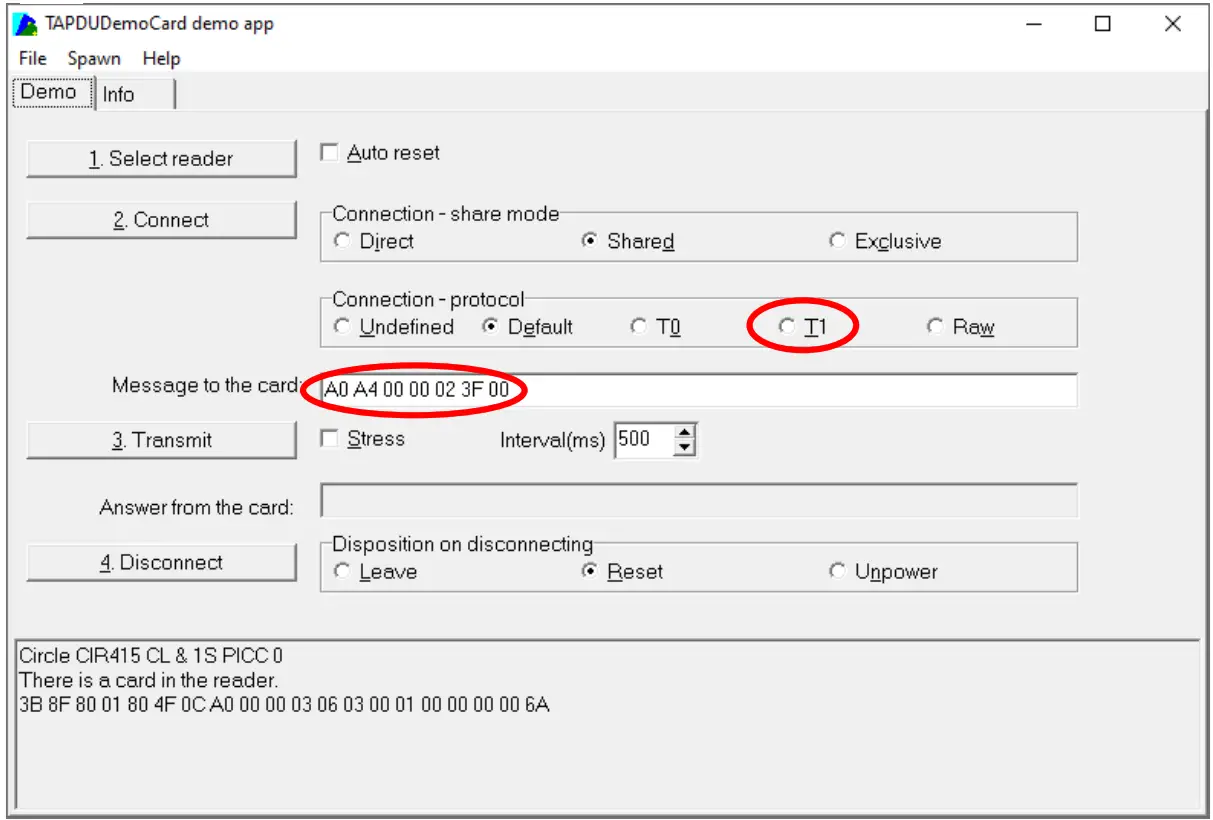Enable the Stress checkbox
Screen dimensions: 1213x820
point(362,439)
